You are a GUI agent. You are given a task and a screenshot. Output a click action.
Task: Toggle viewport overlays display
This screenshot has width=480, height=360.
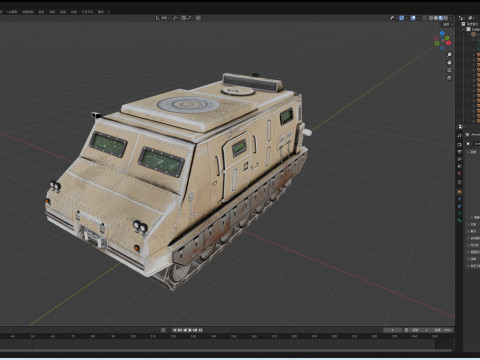coord(413,18)
